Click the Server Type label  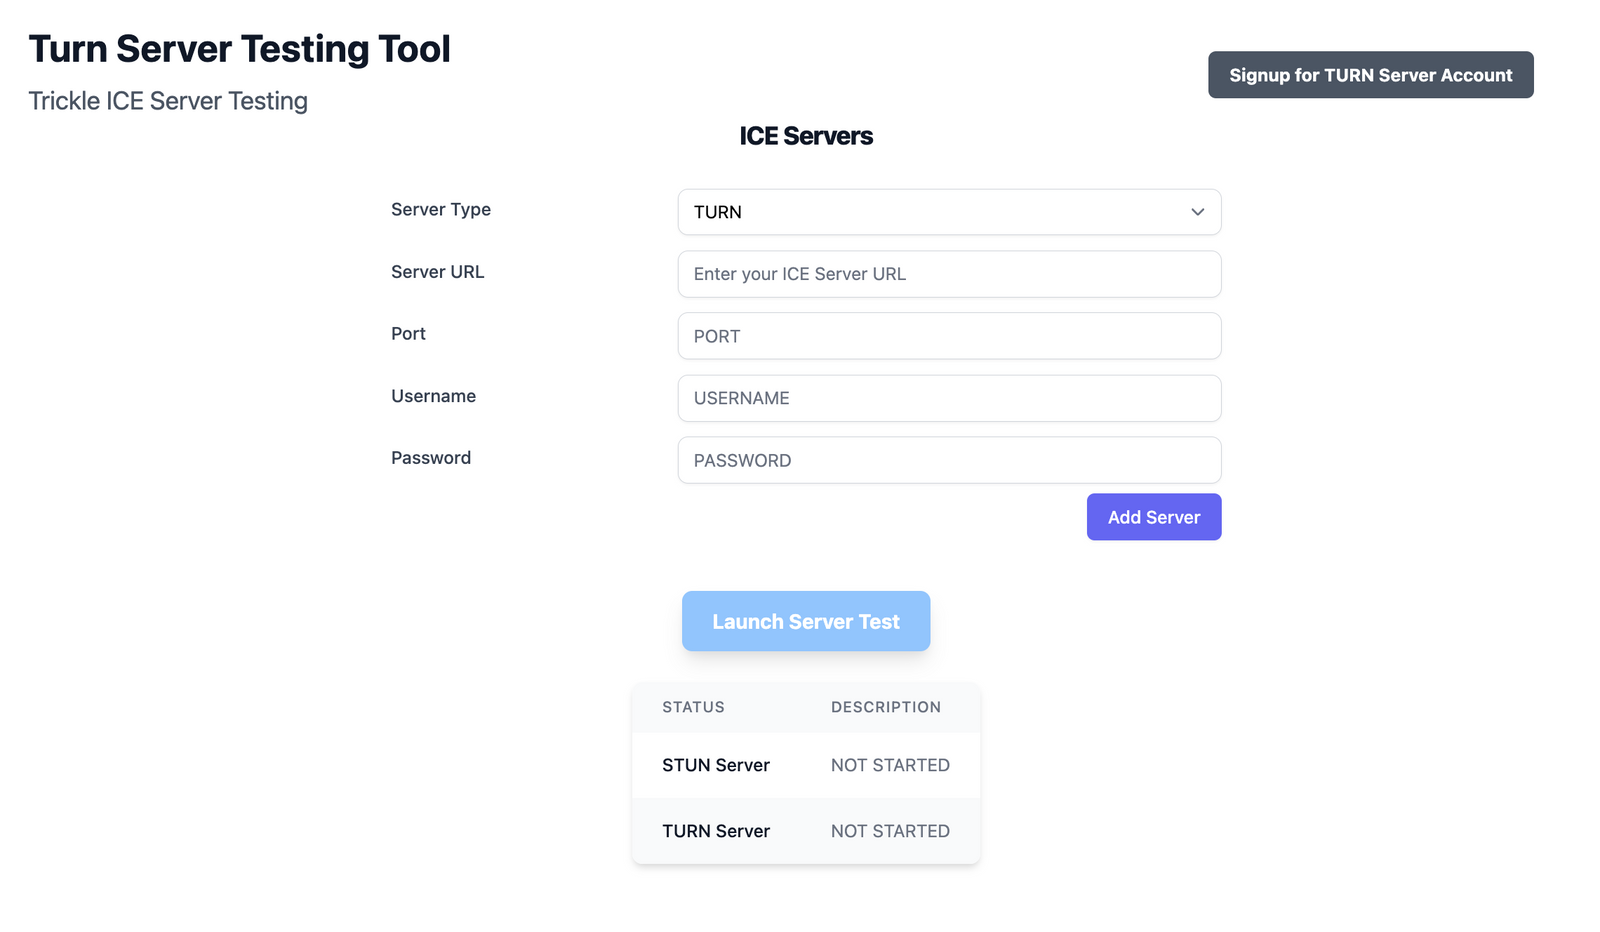[440, 210]
